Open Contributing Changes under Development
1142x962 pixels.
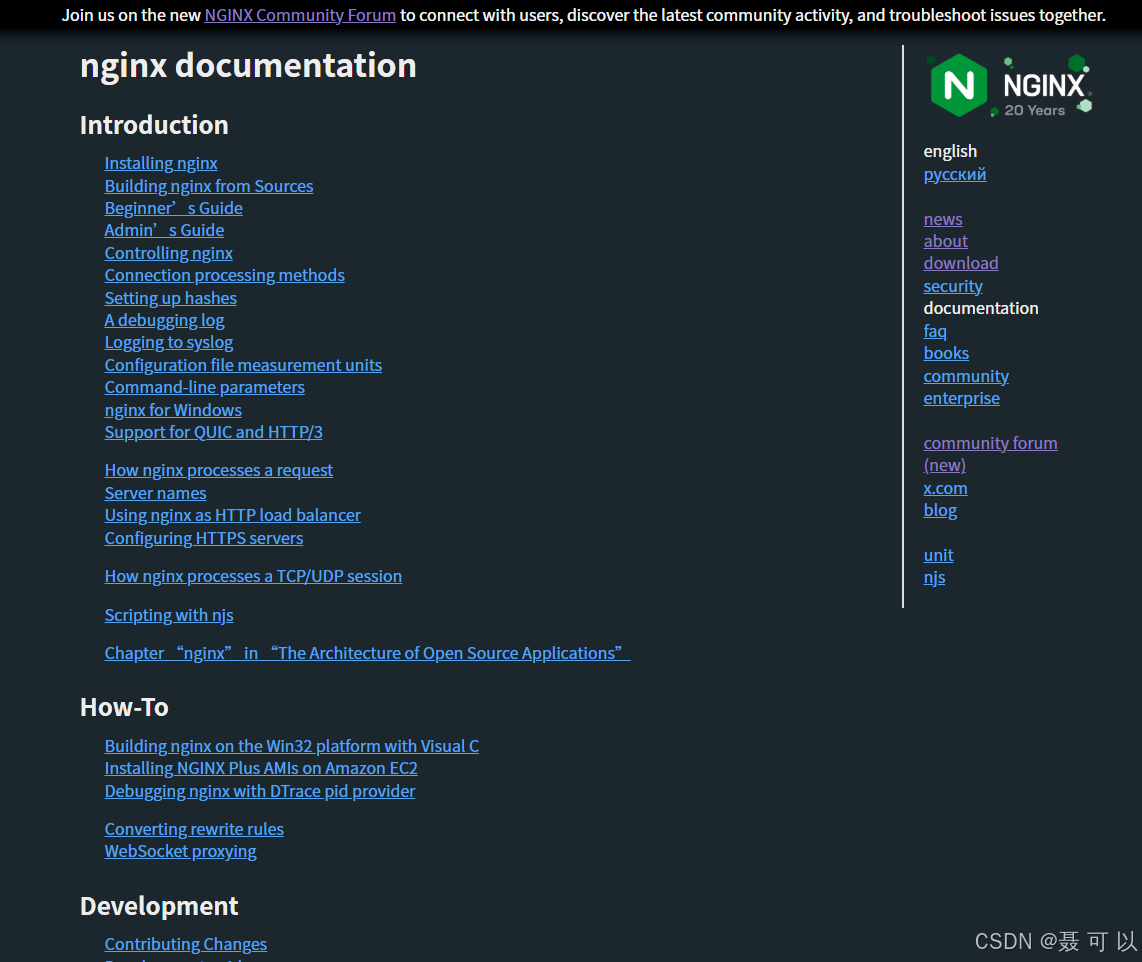(x=185, y=944)
